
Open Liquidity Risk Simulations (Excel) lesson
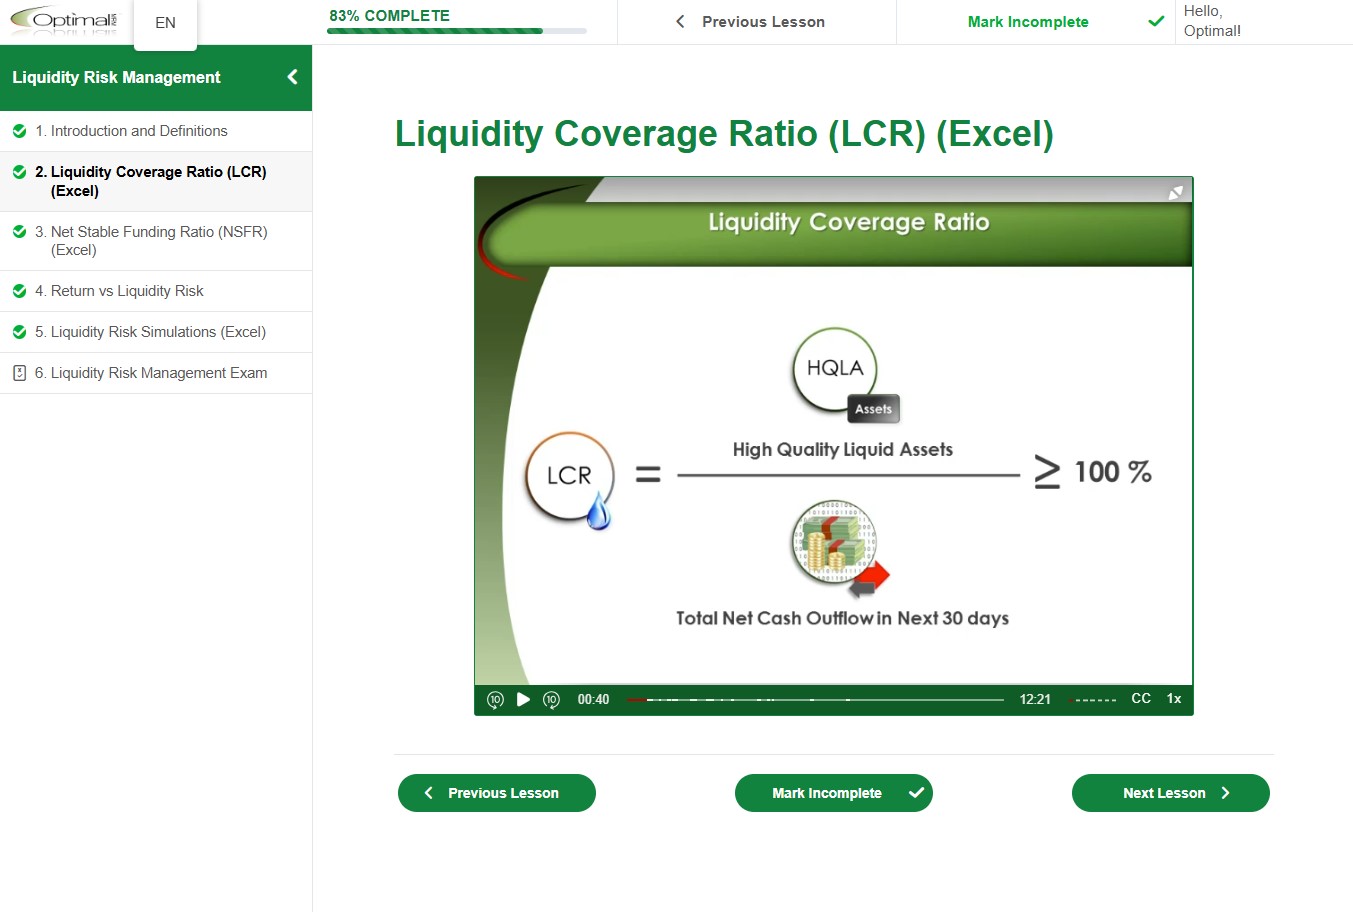coord(157,332)
